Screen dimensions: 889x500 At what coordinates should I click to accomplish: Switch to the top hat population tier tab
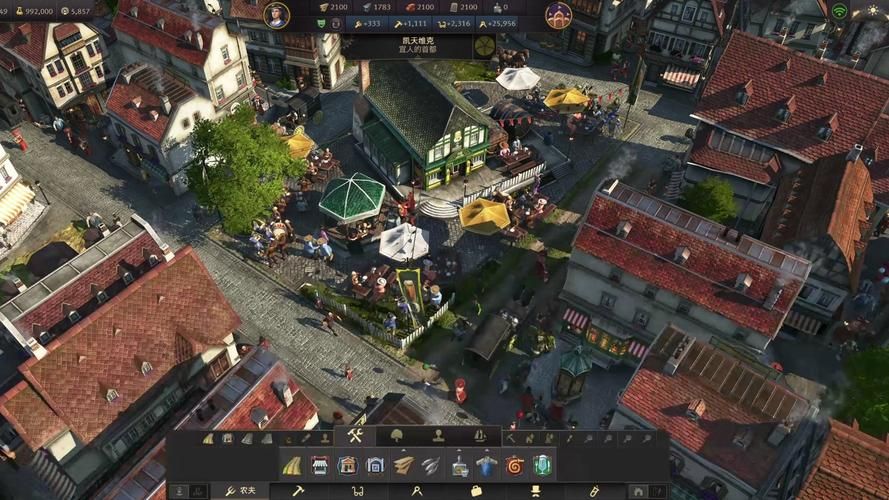pyautogui.click(x=535, y=491)
